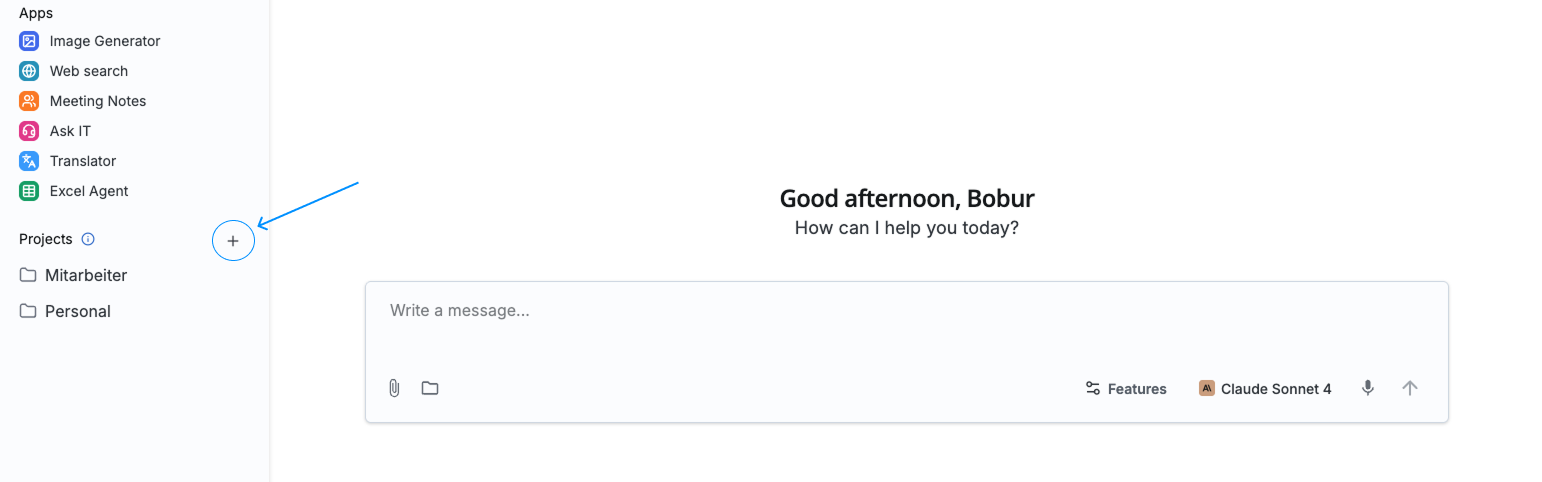The width and height of the screenshot is (1542, 482).
Task: Click the Meeting Notes app icon
Action: (29, 101)
